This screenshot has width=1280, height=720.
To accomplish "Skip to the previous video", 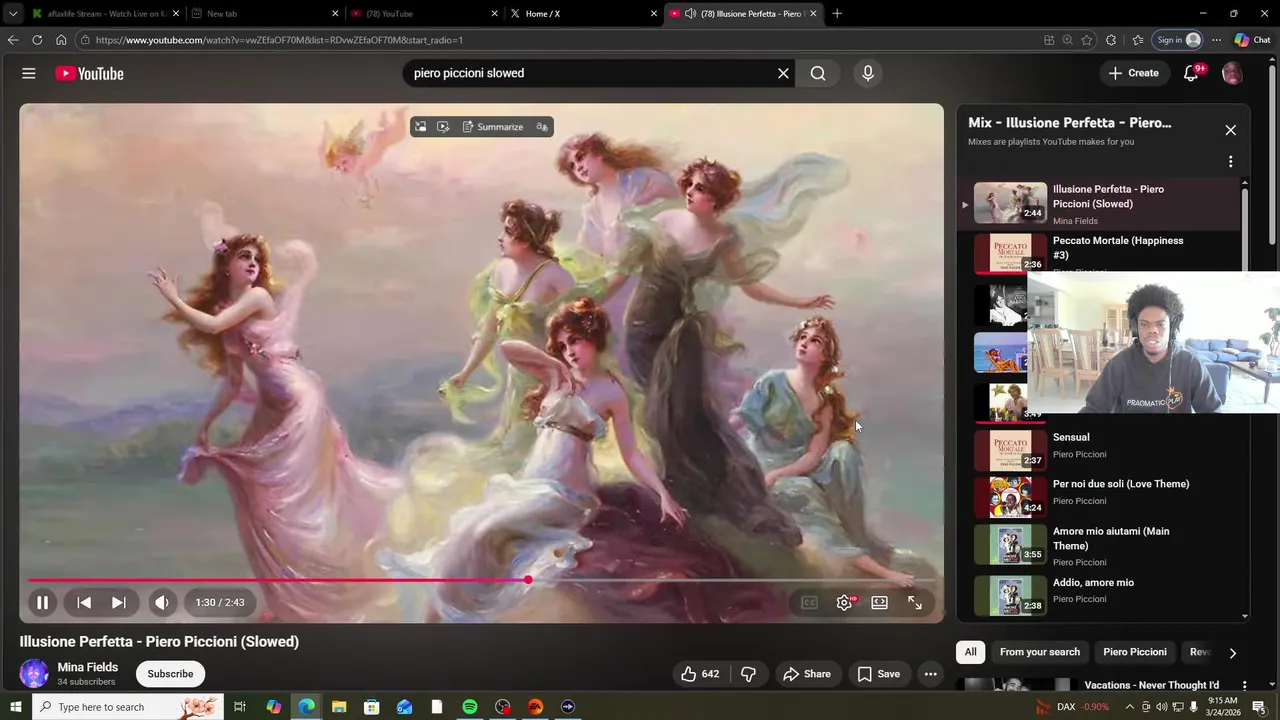I will 84,602.
